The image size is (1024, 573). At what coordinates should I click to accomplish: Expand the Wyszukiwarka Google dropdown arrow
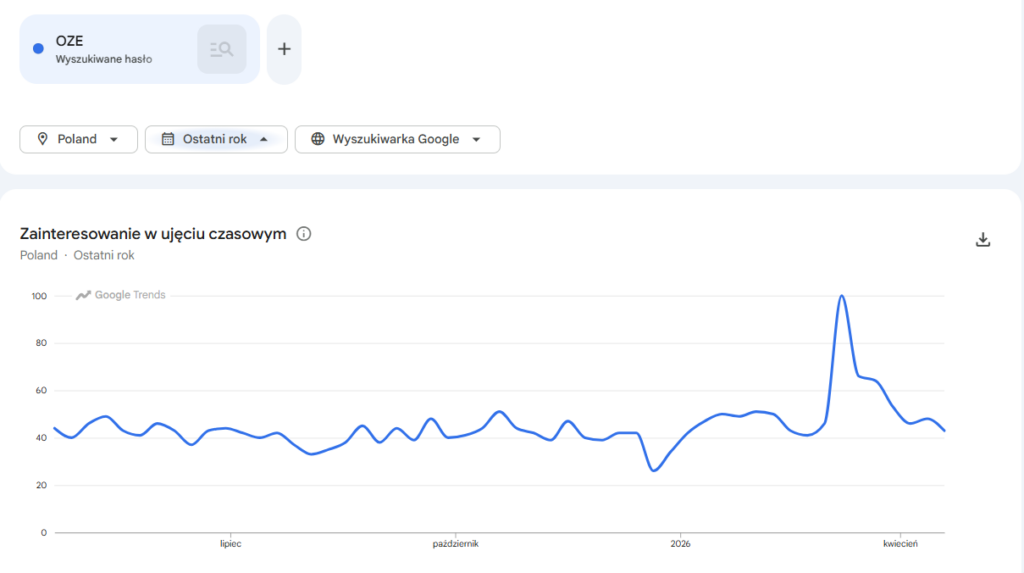[476, 139]
